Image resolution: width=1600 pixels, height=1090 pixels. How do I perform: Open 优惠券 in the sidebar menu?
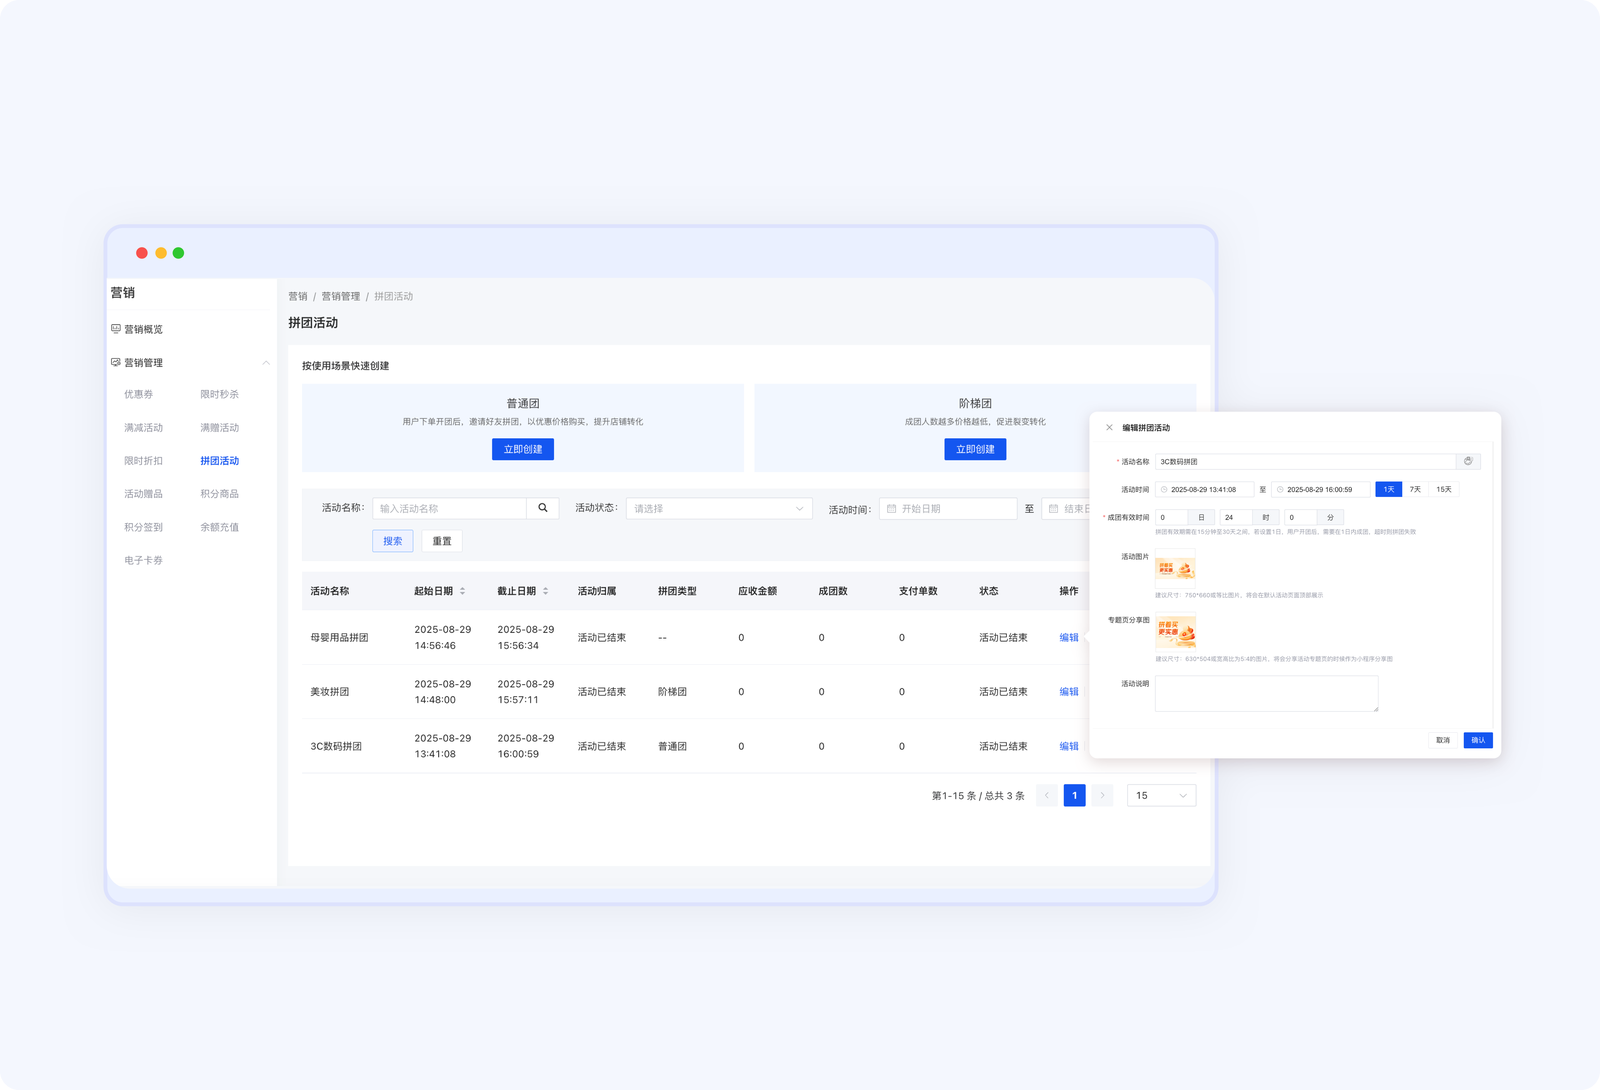(138, 395)
